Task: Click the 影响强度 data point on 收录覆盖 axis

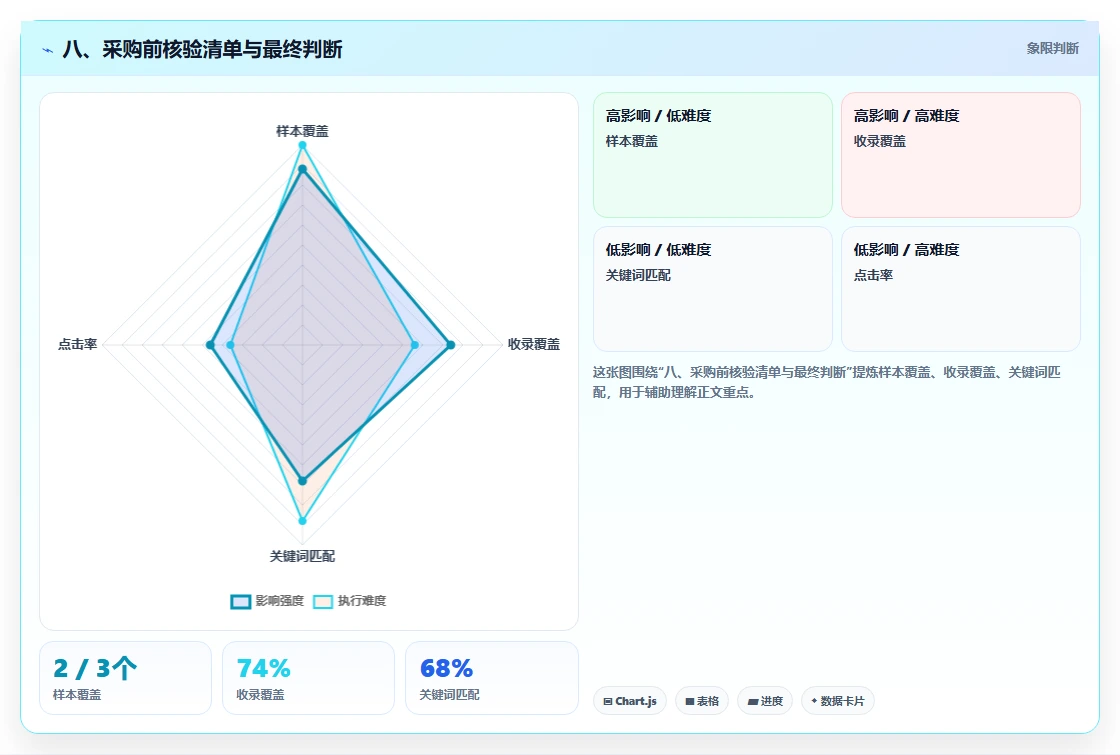Action: (x=450, y=345)
